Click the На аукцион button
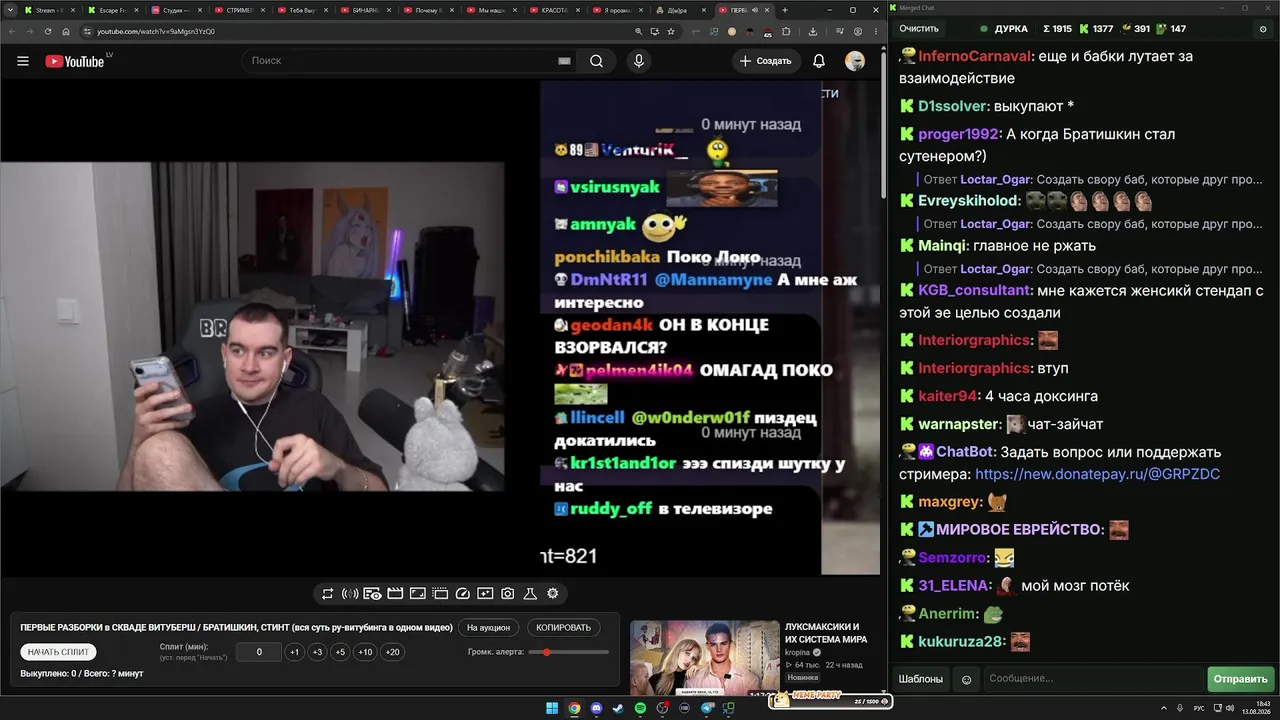Image resolution: width=1280 pixels, height=720 pixels. pos(489,628)
